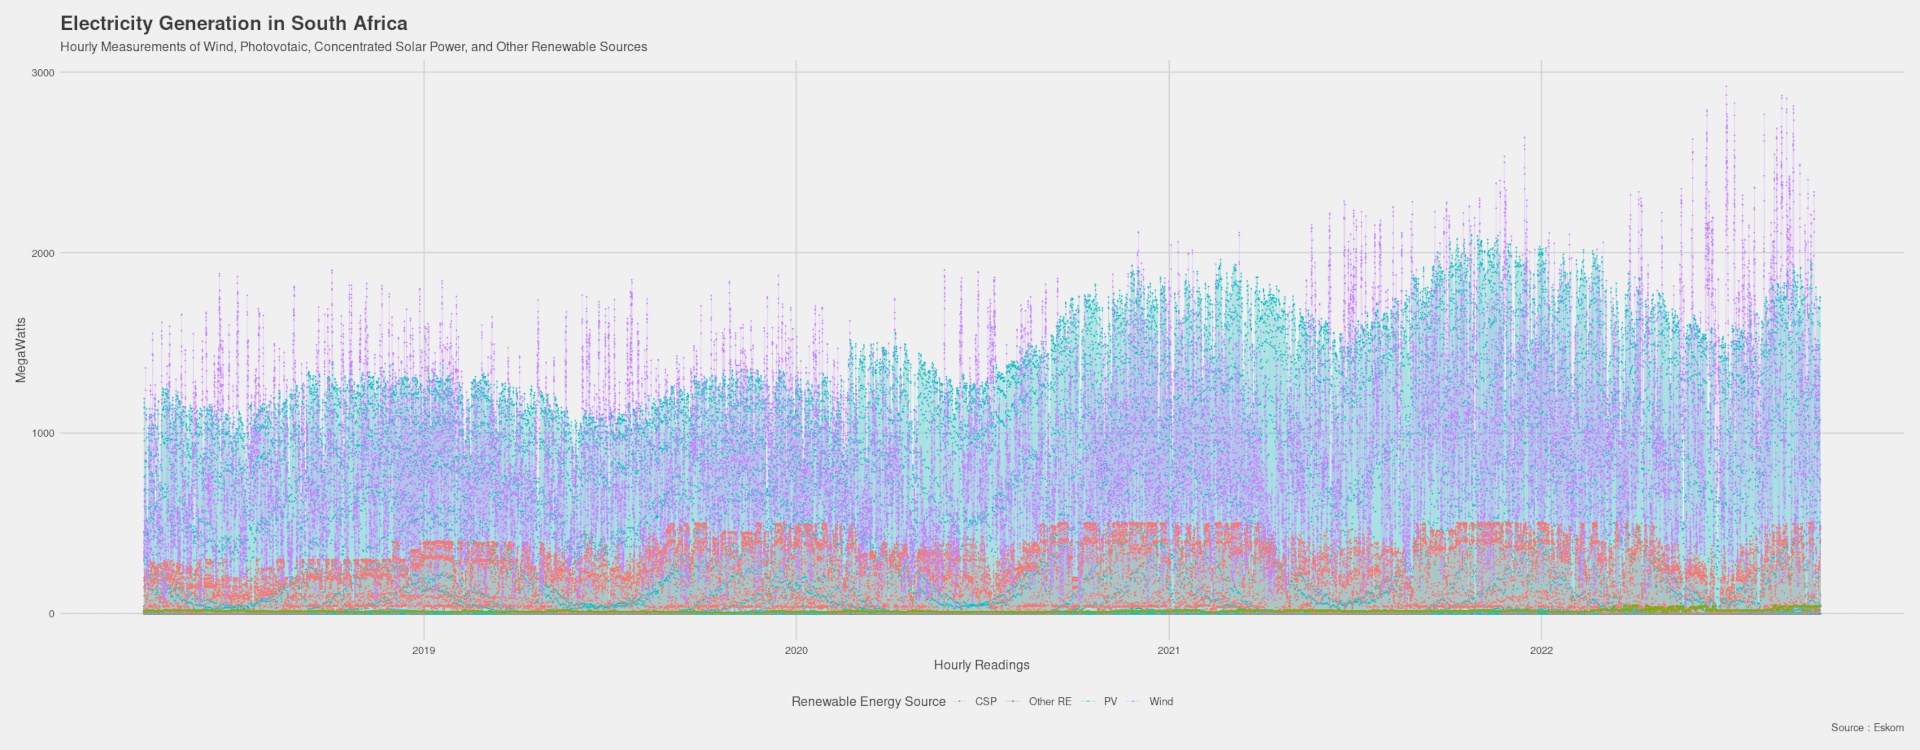This screenshot has height=750, width=1920.
Task: Click the Renewable Energy Source legend title
Action: [x=868, y=702]
